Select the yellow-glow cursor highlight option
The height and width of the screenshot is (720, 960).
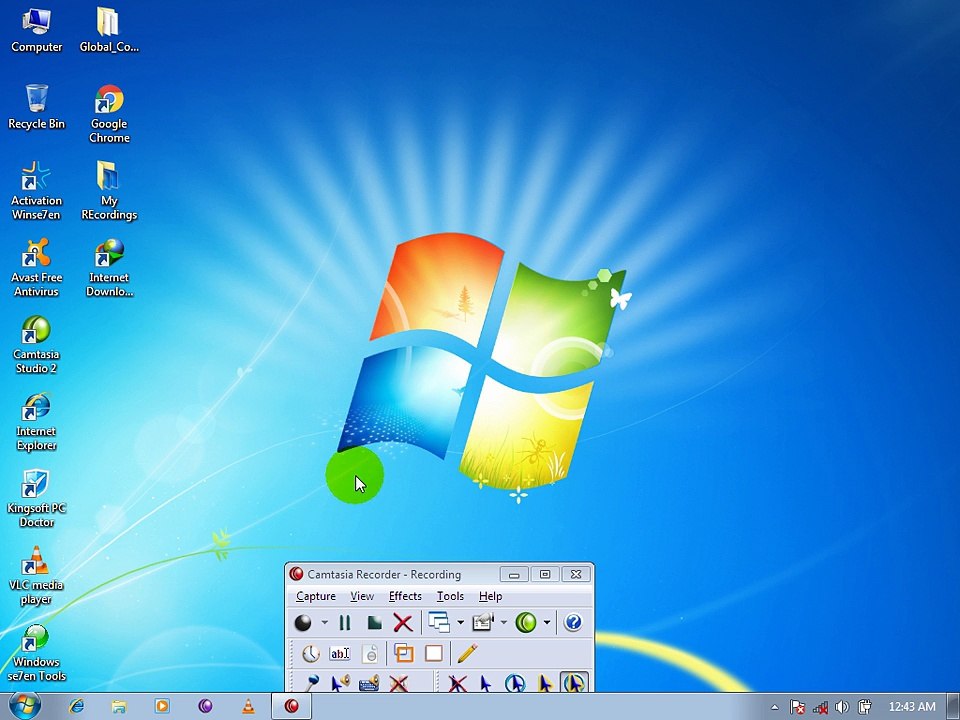(544, 683)
